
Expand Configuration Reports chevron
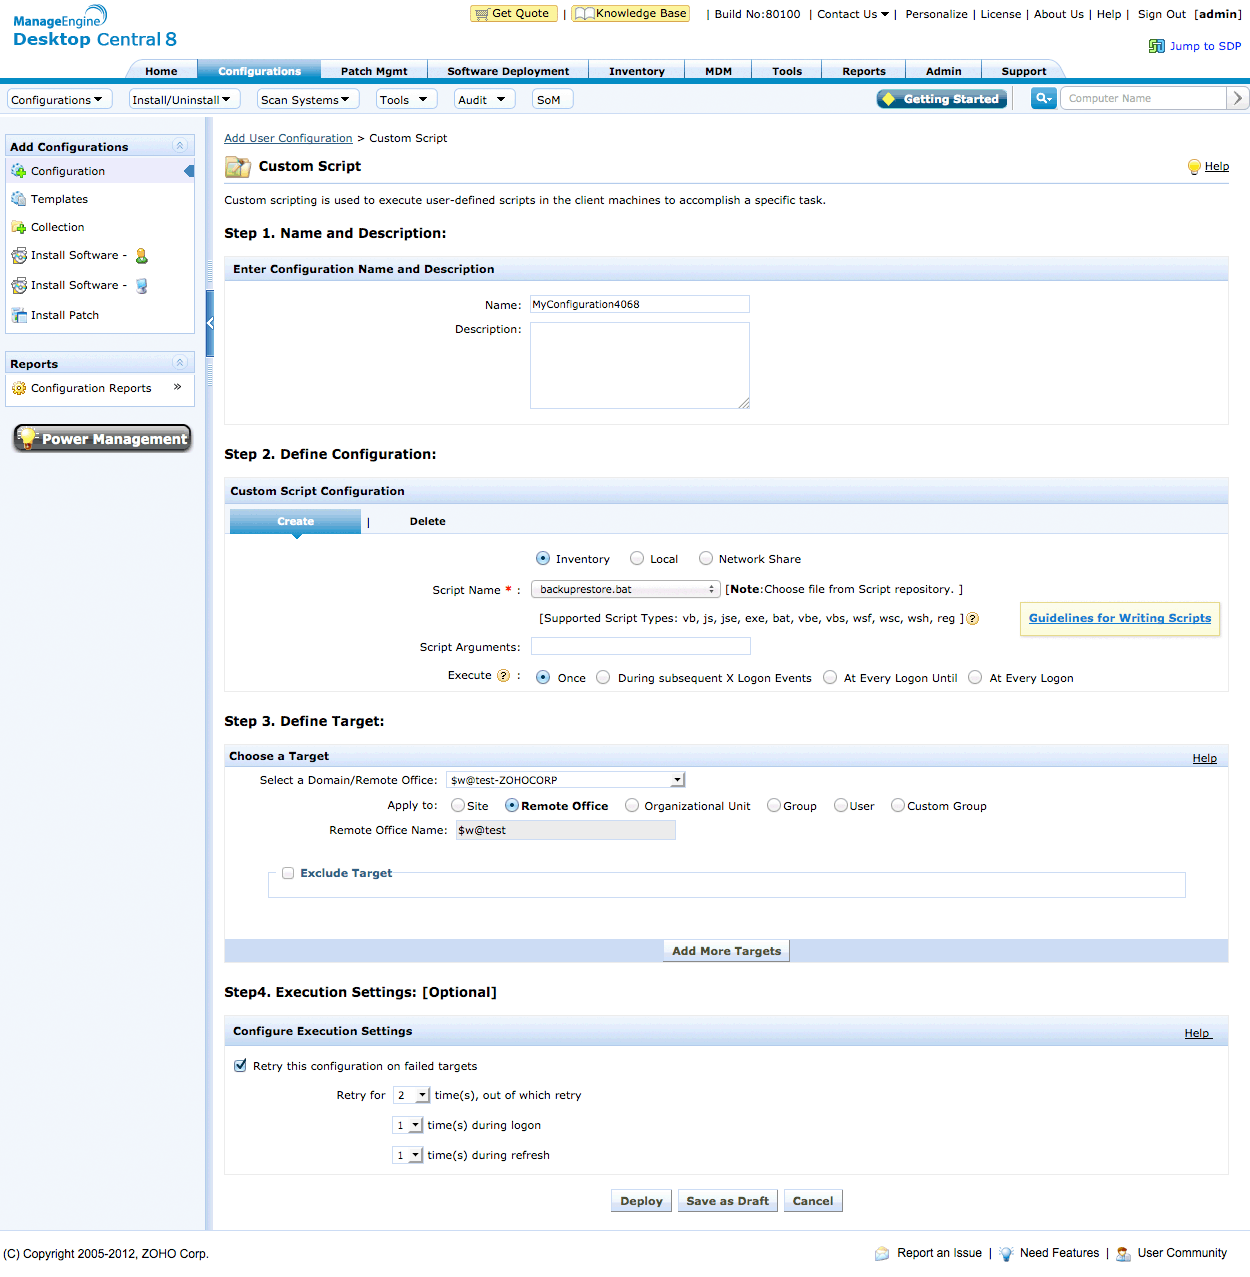(x=178, y=387)
